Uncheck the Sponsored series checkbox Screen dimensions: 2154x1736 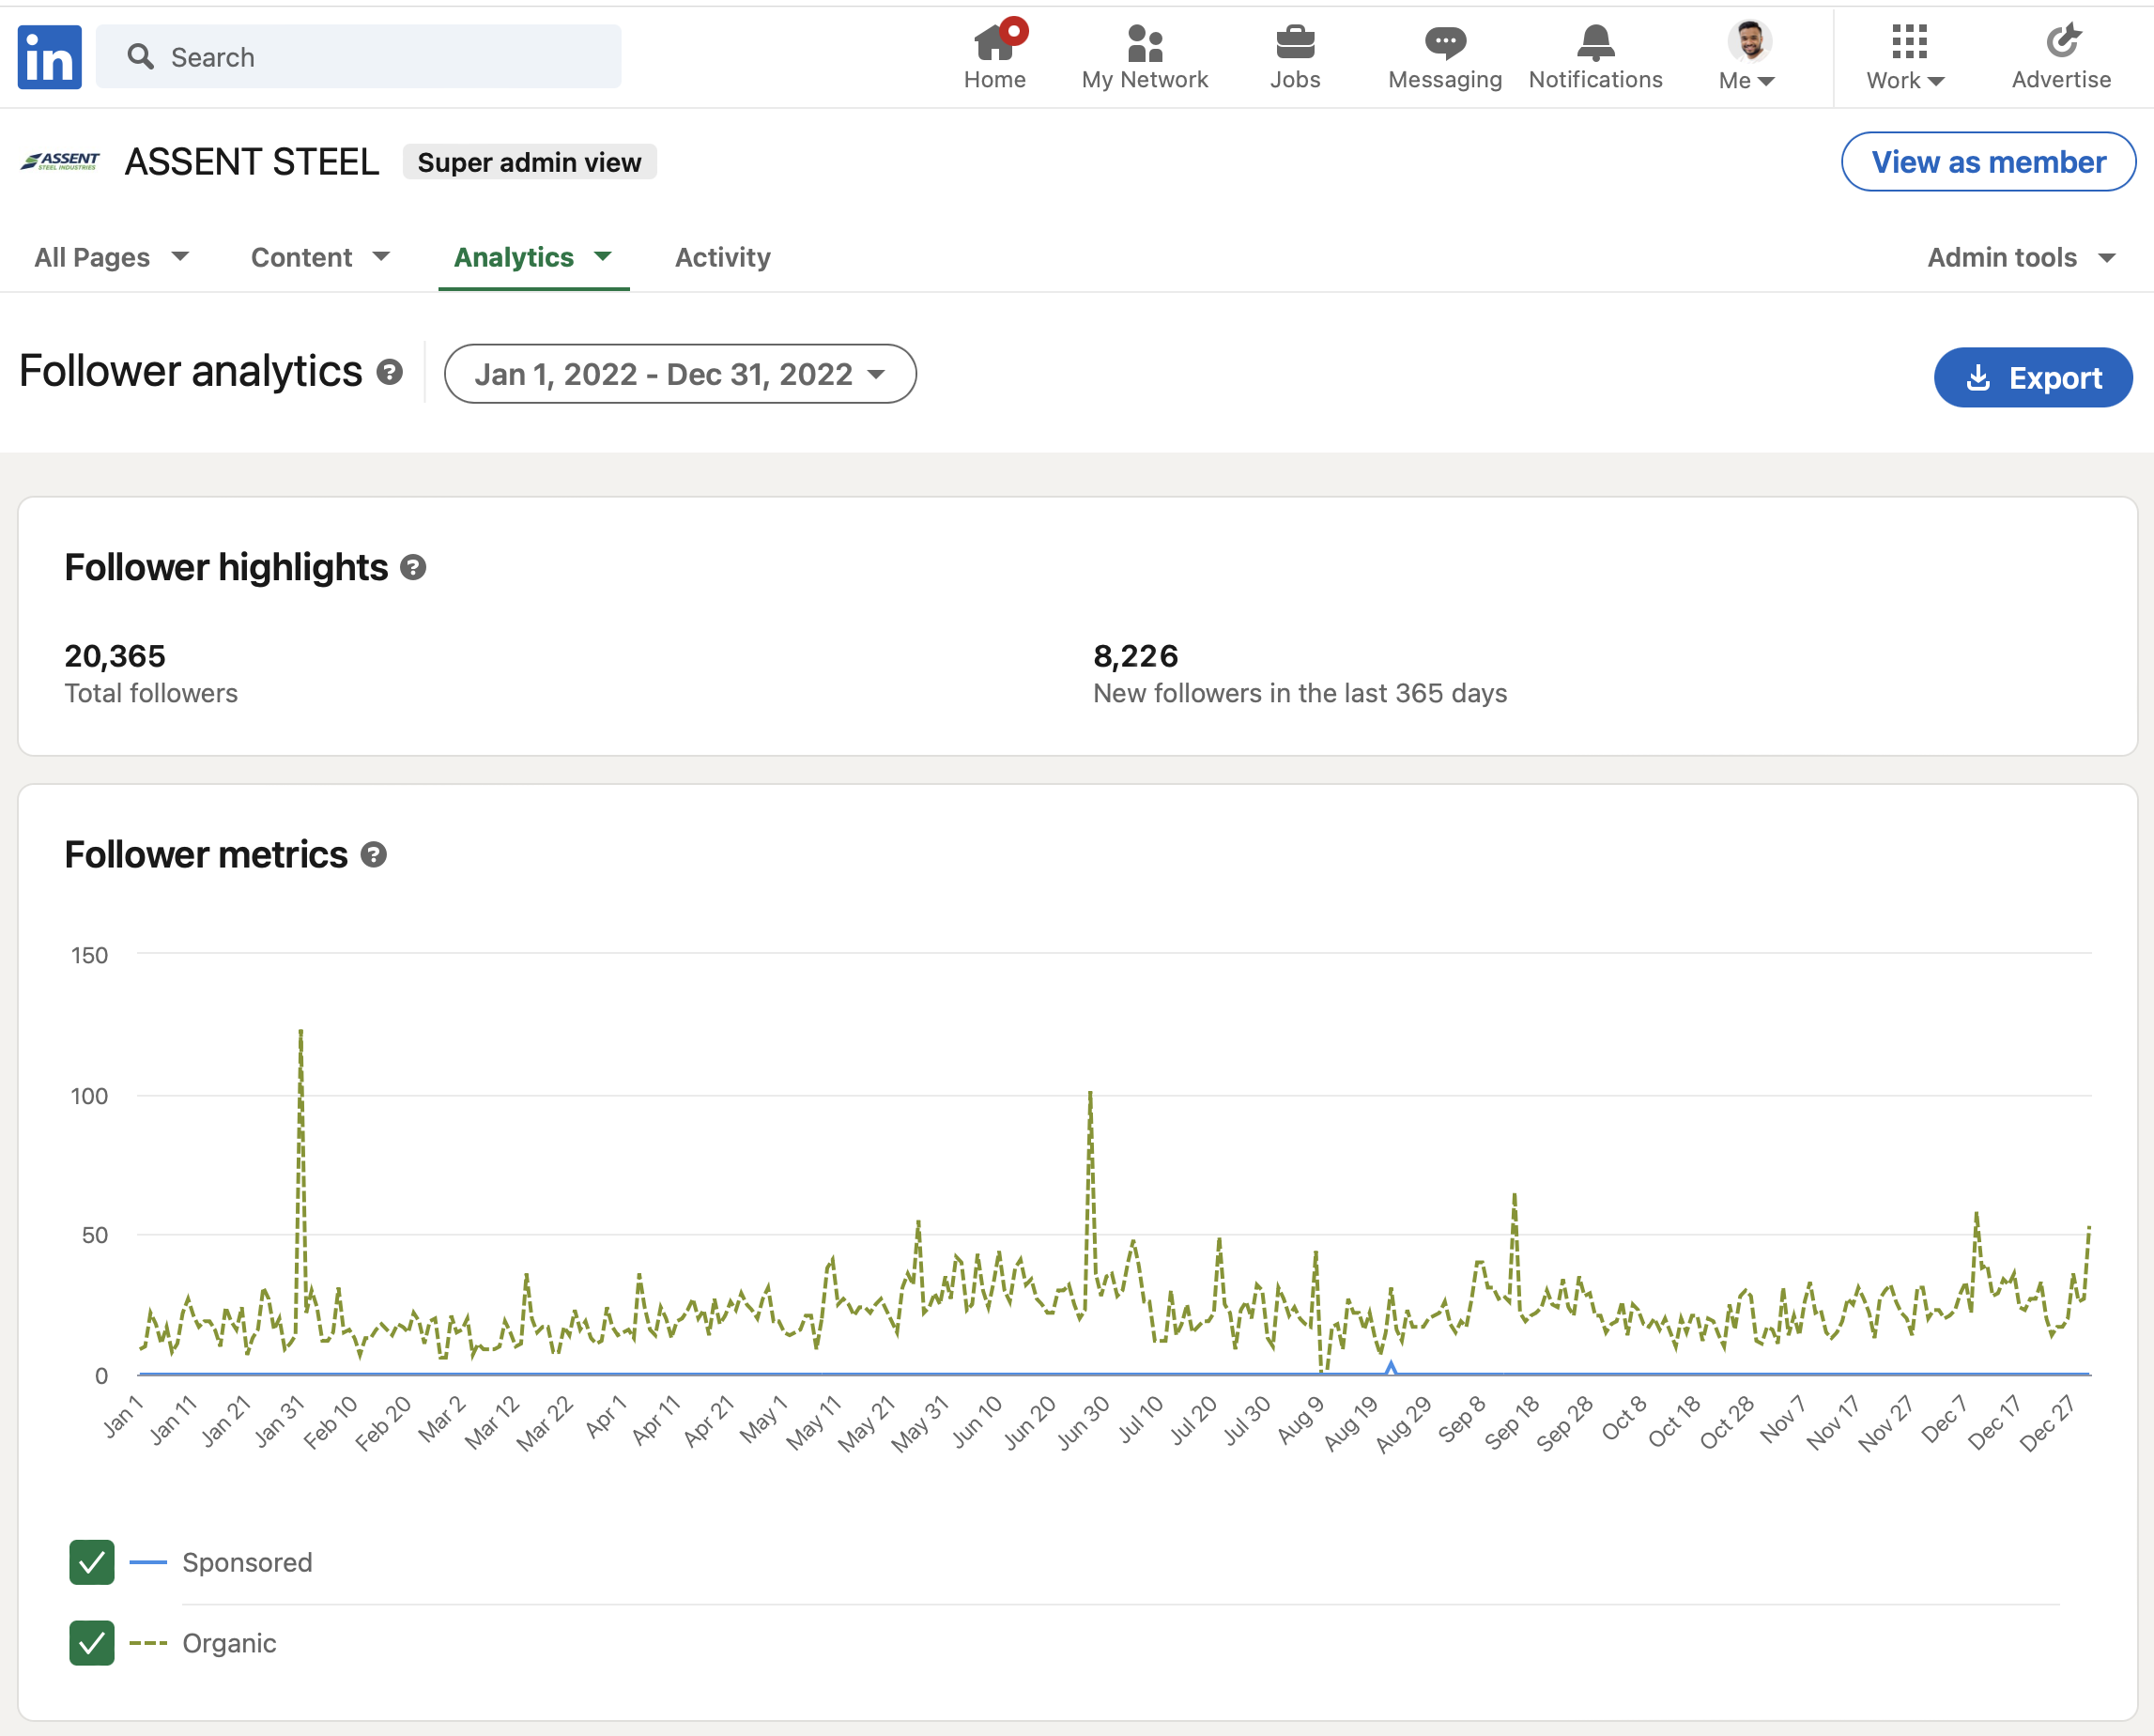[92, 1562]
